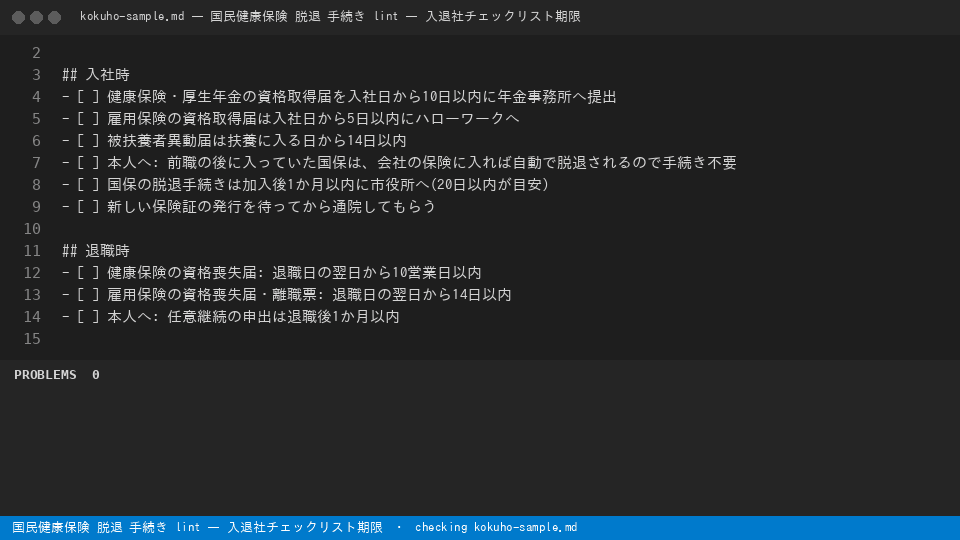Open the PROBLEMS panel tab
This screenshot has height=540, width=960.
[45, 375]
